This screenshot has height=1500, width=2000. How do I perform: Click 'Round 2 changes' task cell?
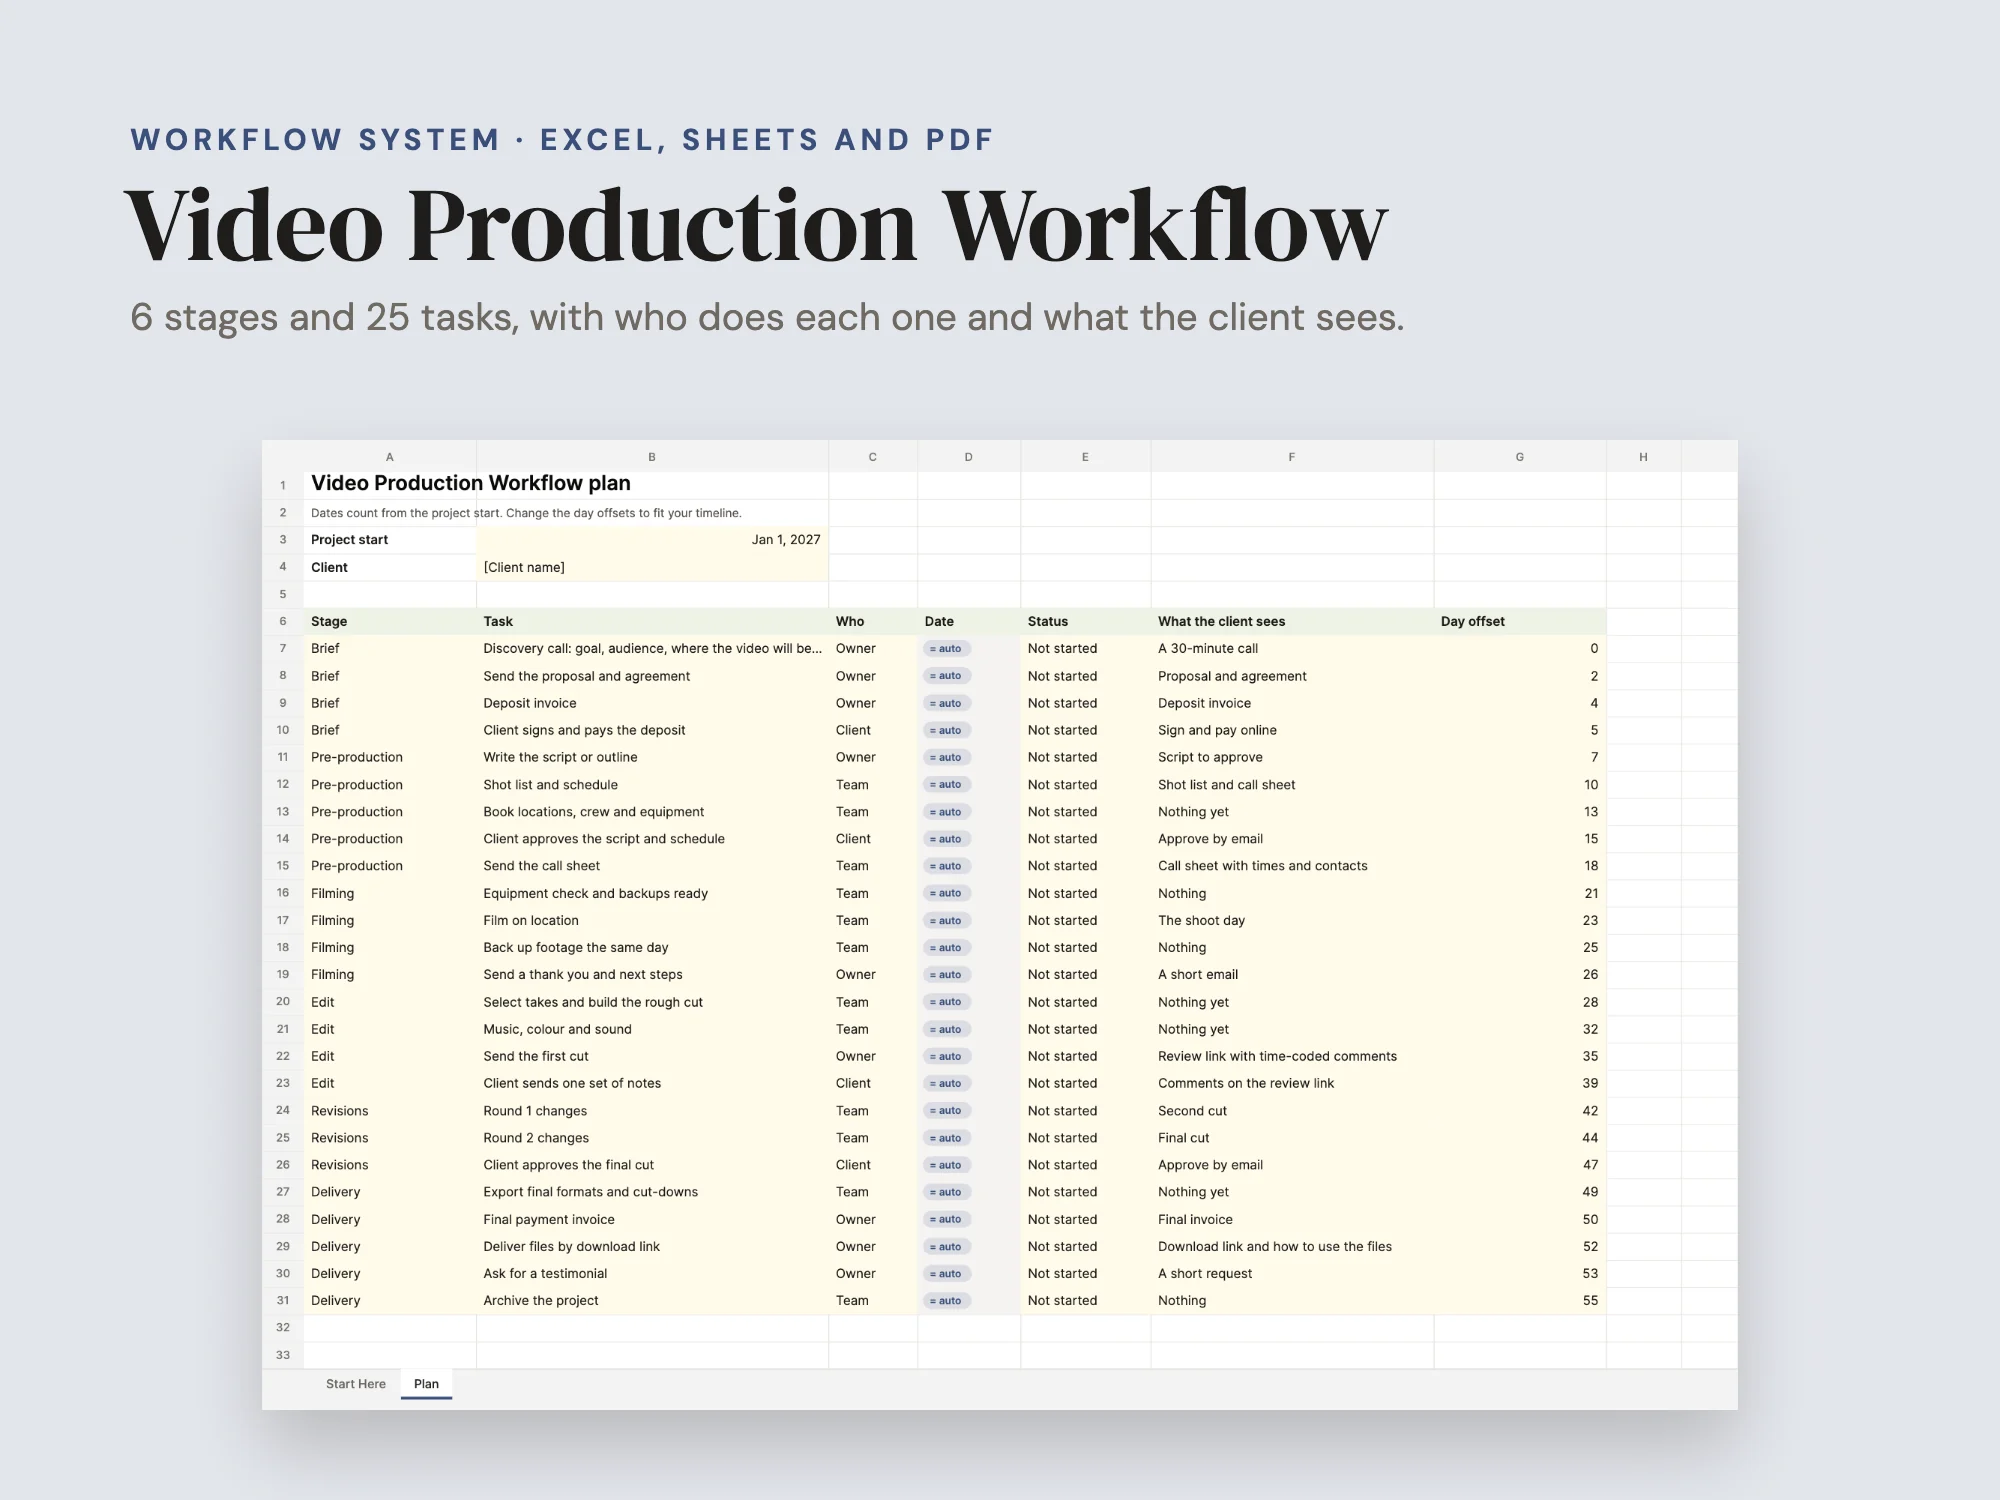(652, 1138)
